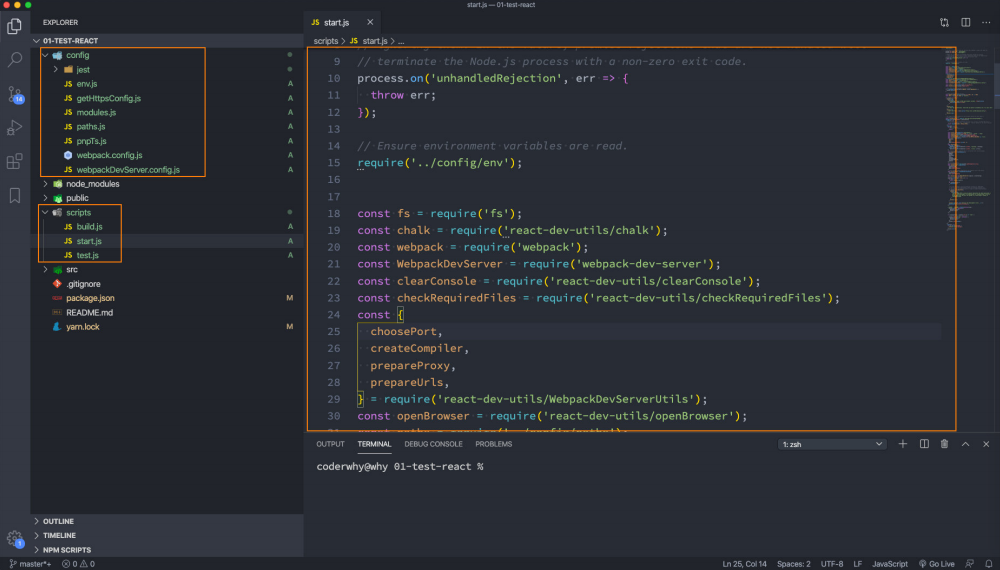Click the Manage gear icon

click(x=15, y=538)
